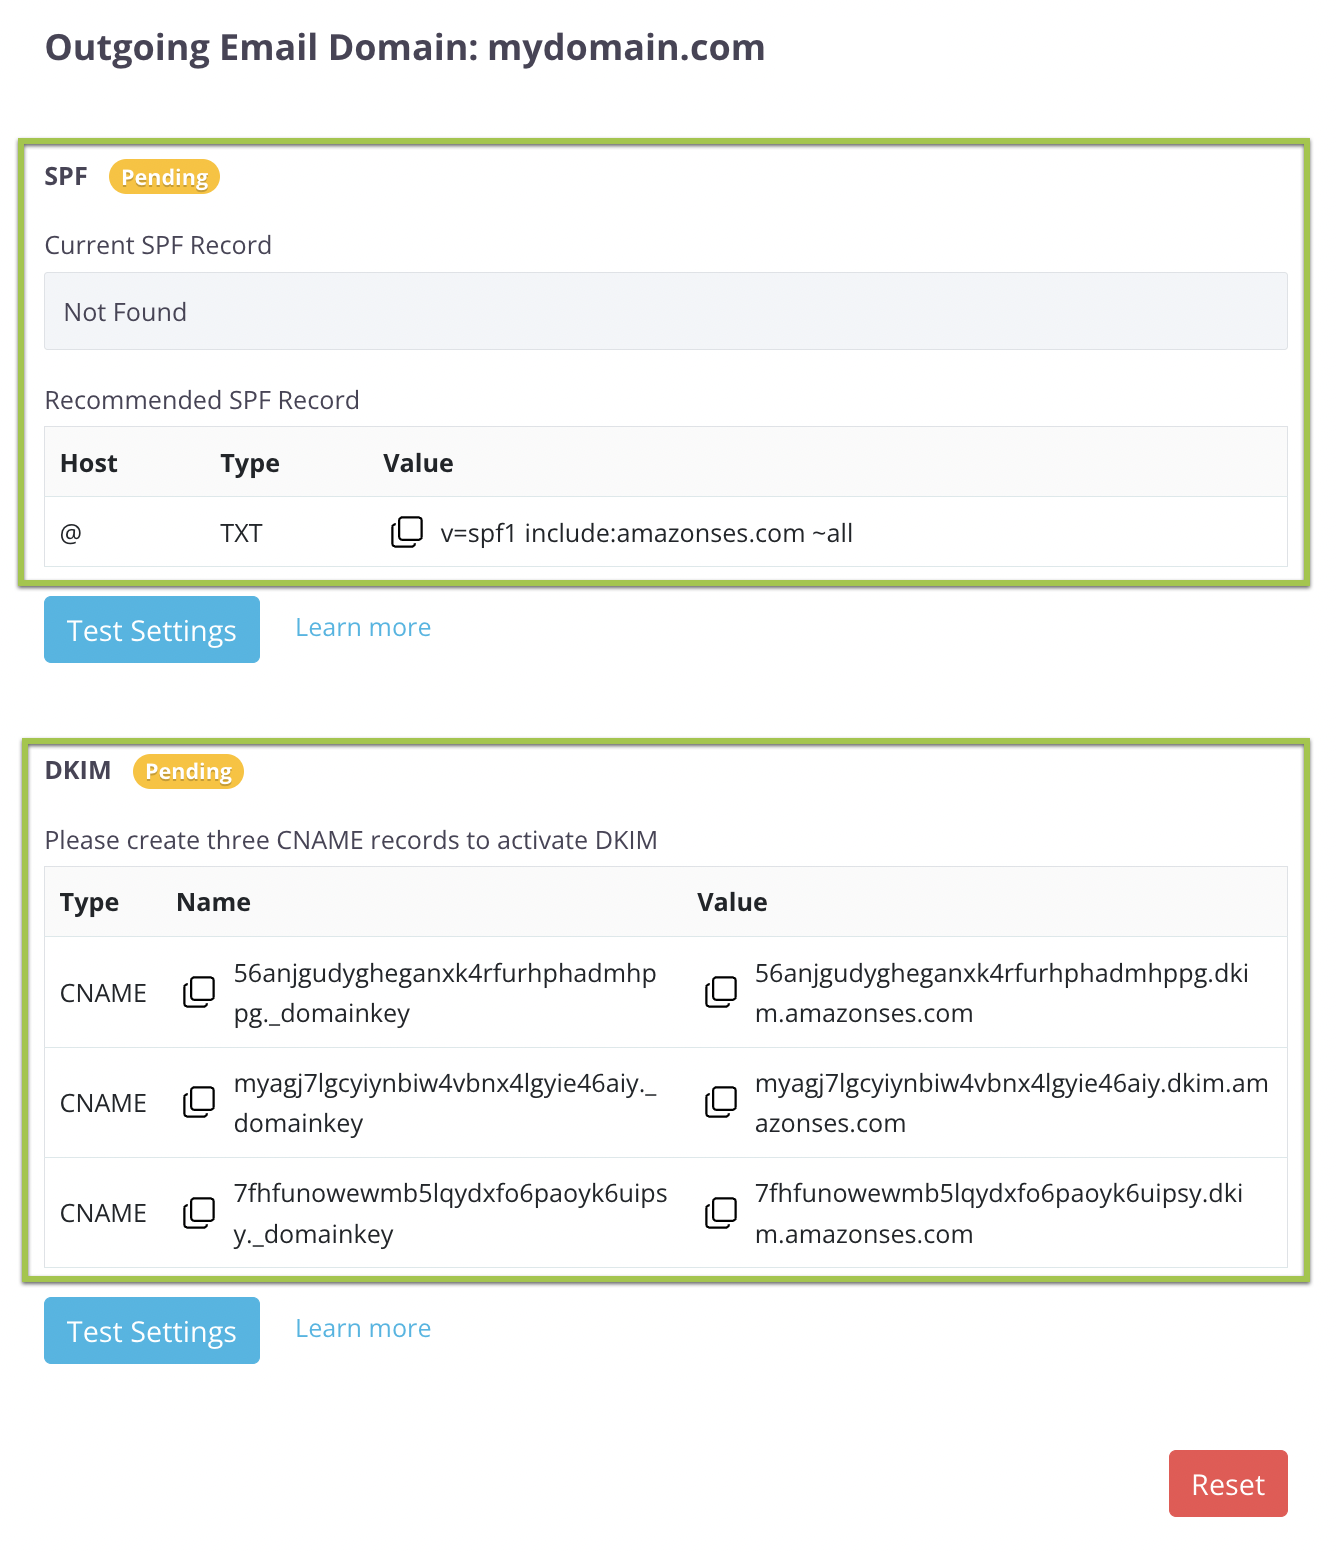
Task: Click the 56anjgudy dkim.amazonses.com value text
Action: click(x=1000, y=993)
